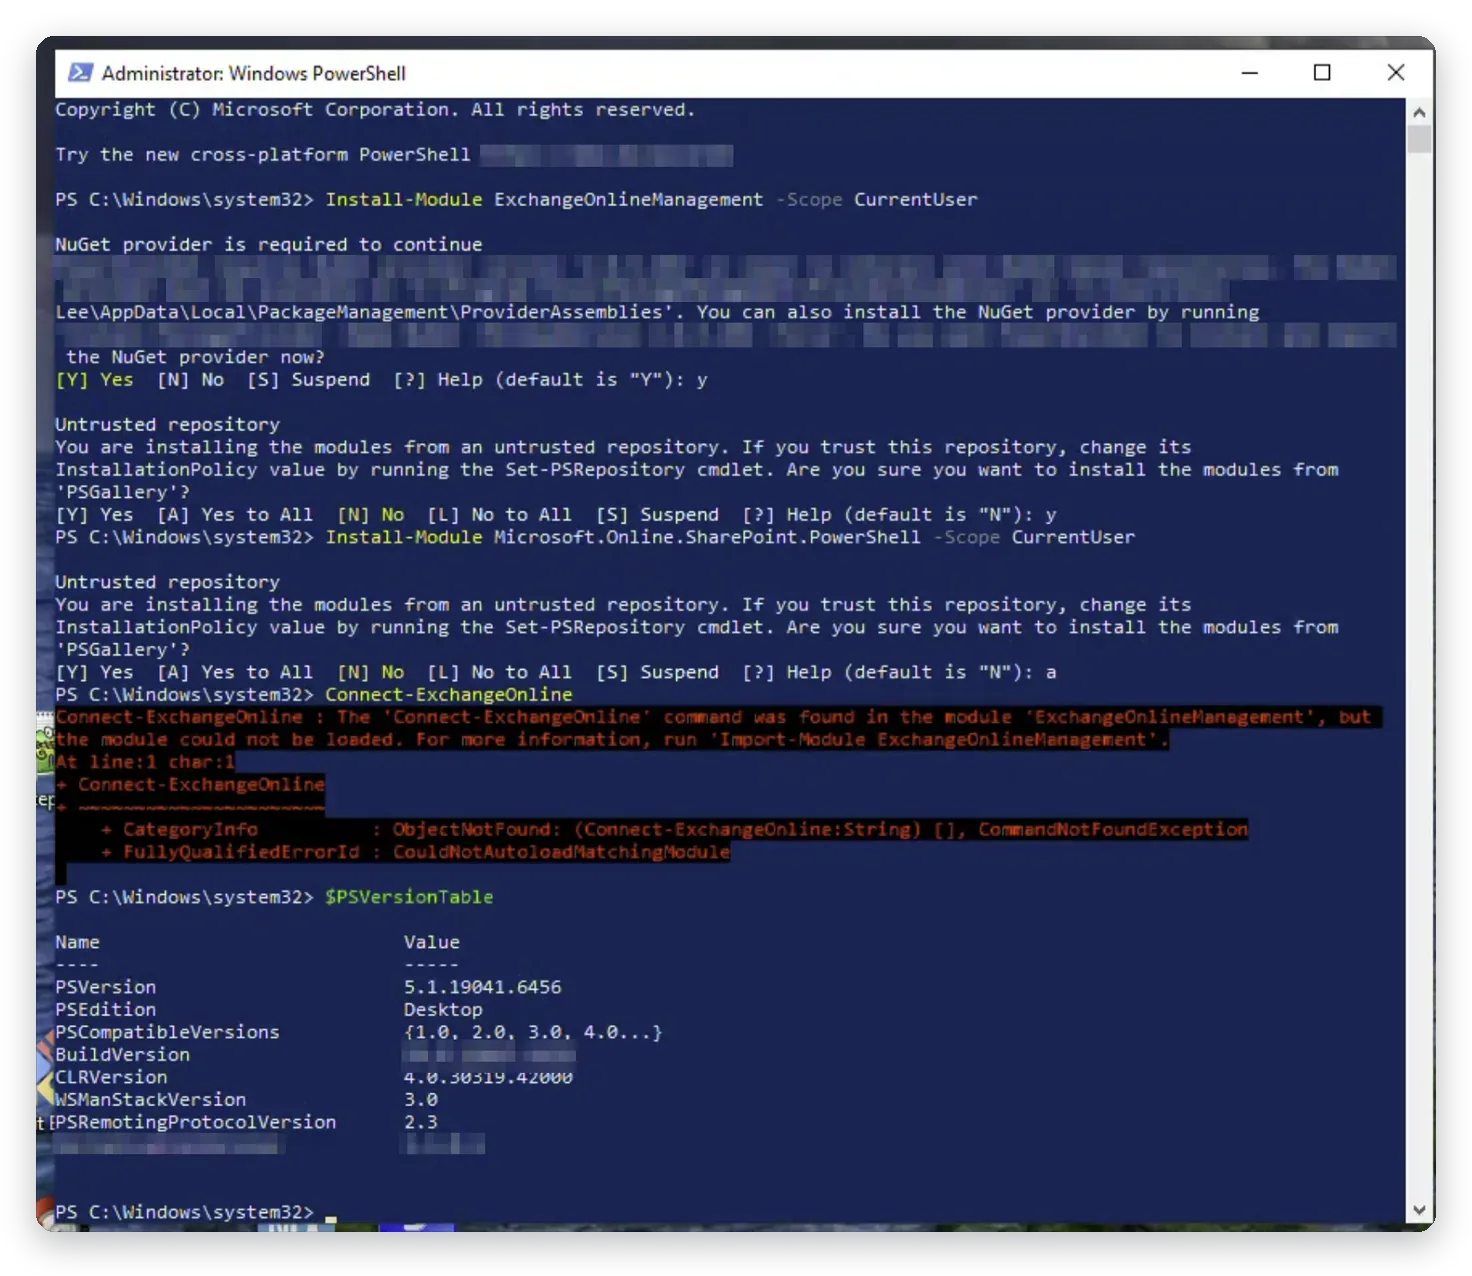Click the 'PSCompatibleVersions' row name

tap(167, 1032)
